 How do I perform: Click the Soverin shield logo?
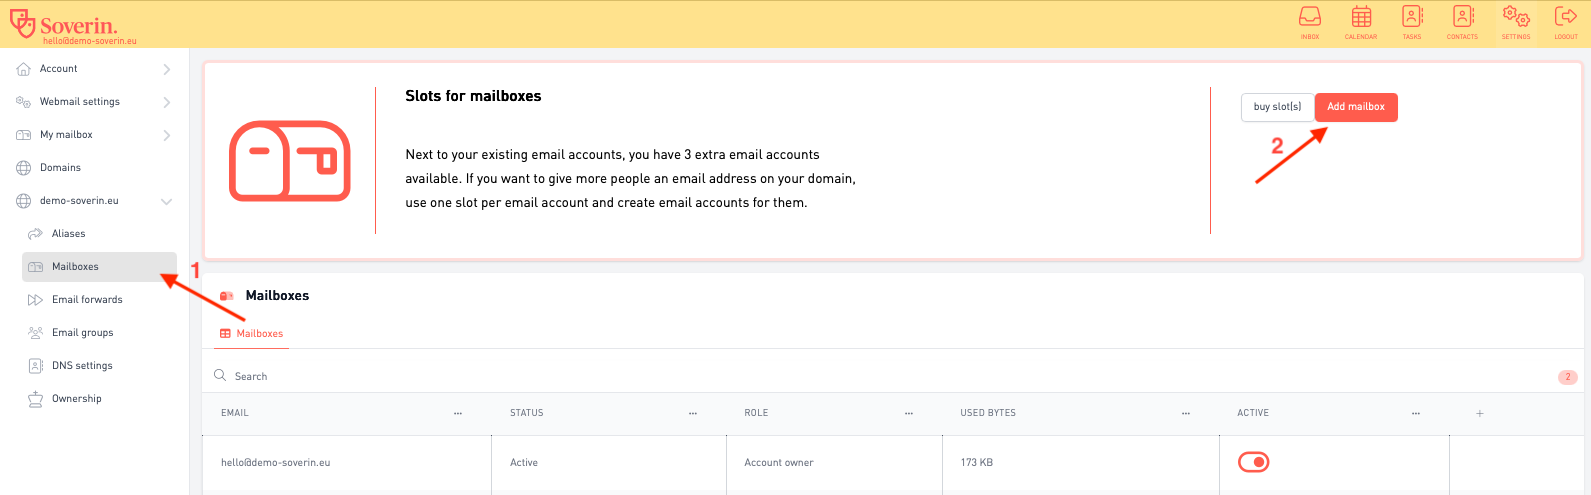click(22, 22)
